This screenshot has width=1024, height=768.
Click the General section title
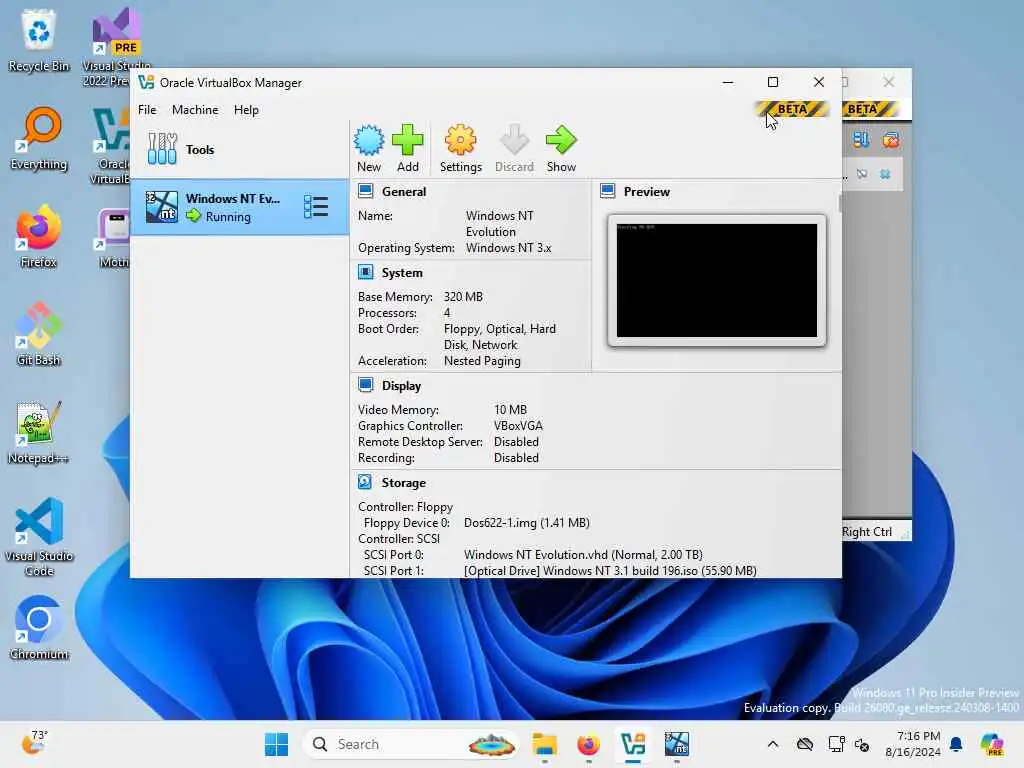tap(404, 191)
